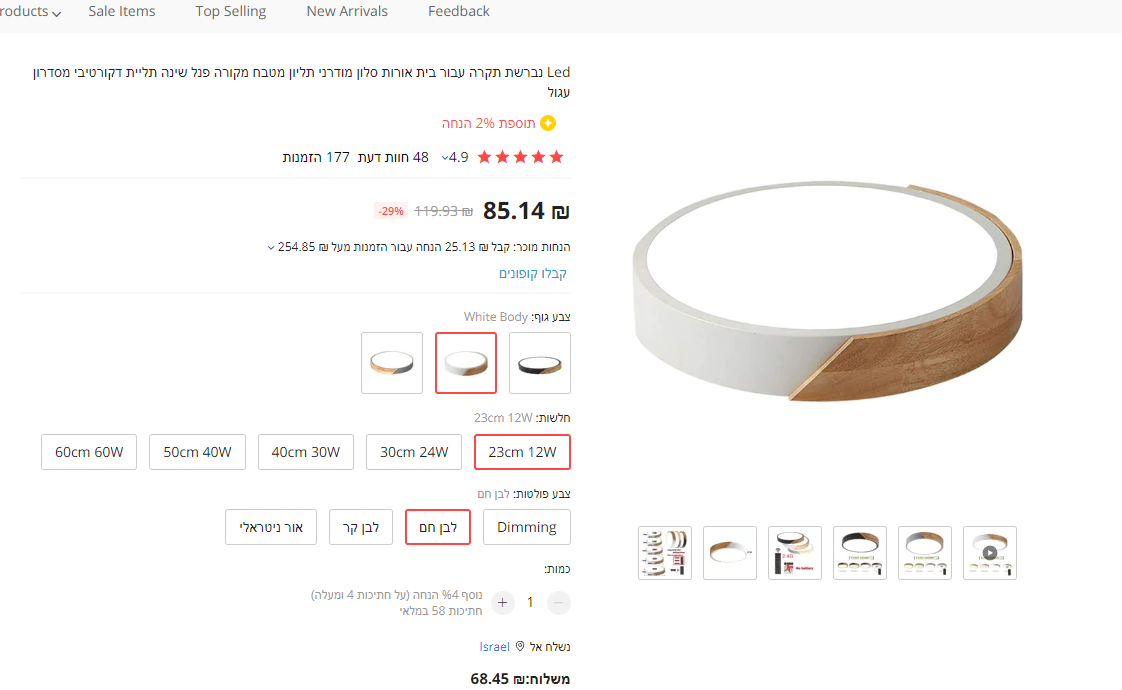Click the quantity minus button
1122x690 pixels.
tap(559, 602)
